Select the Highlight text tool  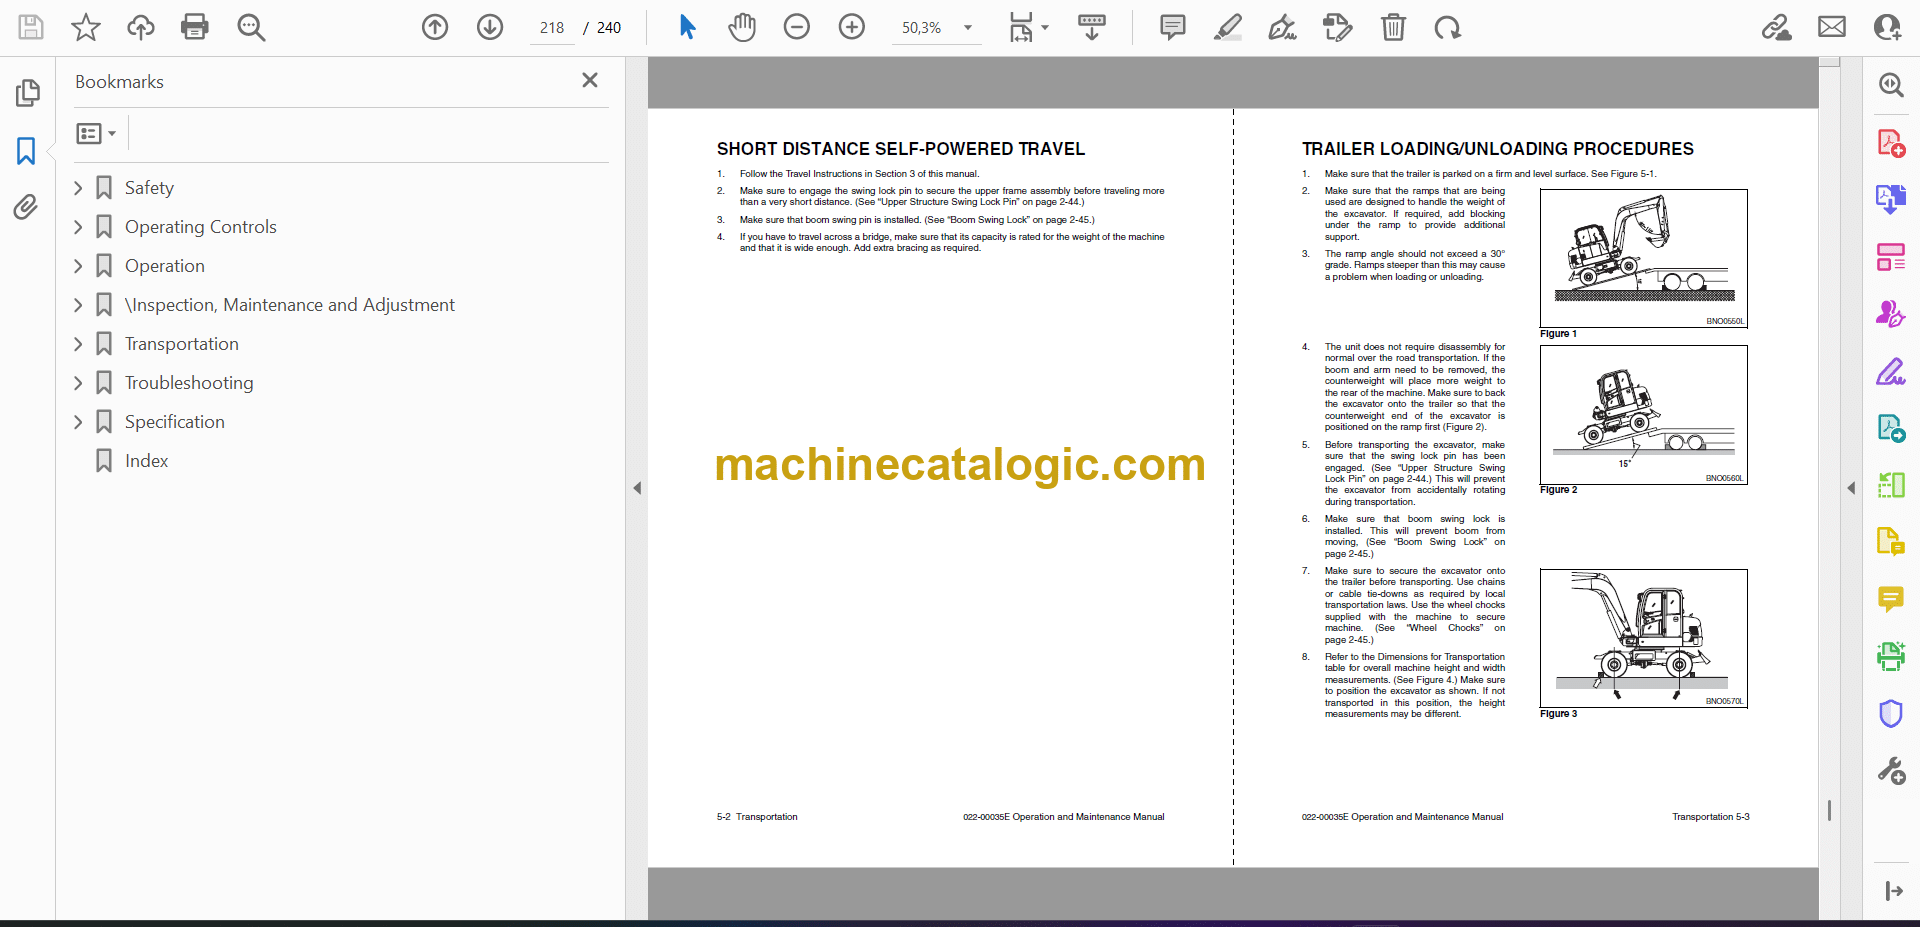(x=1227, y=27)
